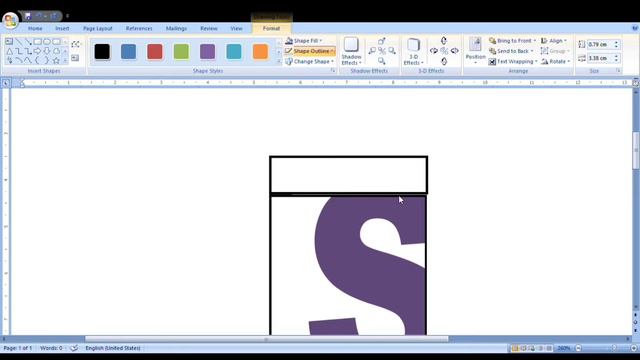Image resolution: width=640 pixels, height=360 pixels.
Task: Open the Shape Outline dropdown
Action: pyautogui.click(x=310, y=51)
